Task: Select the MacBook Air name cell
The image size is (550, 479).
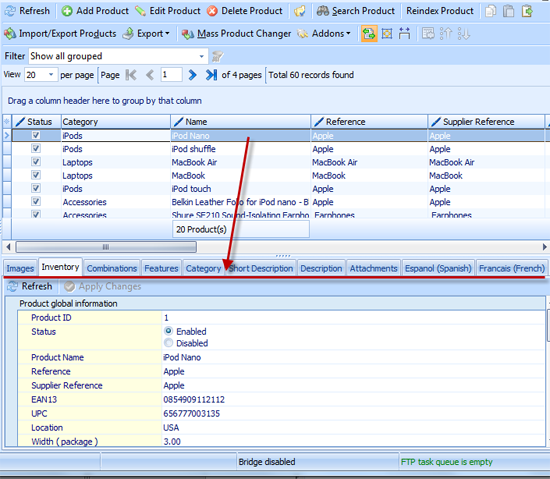Action: click(240, 162)
